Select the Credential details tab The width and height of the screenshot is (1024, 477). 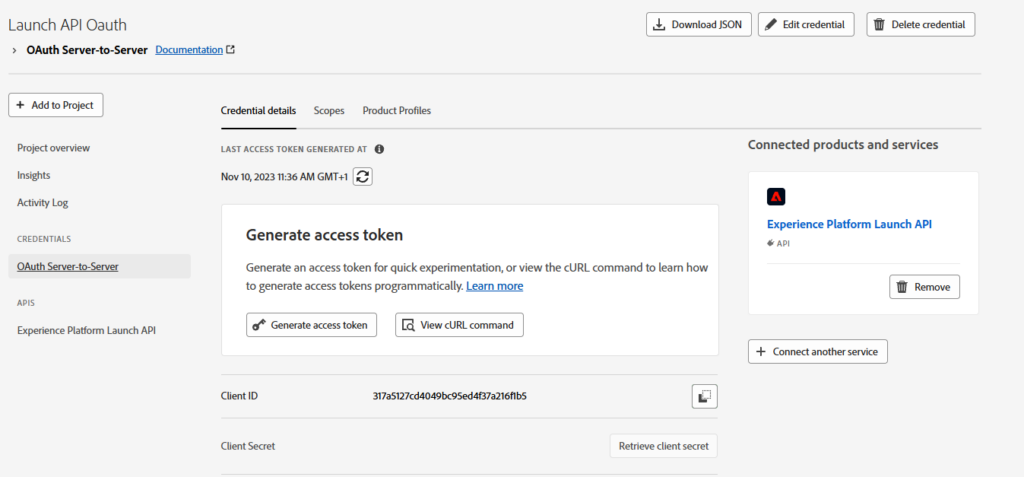[x=258, y=110]
